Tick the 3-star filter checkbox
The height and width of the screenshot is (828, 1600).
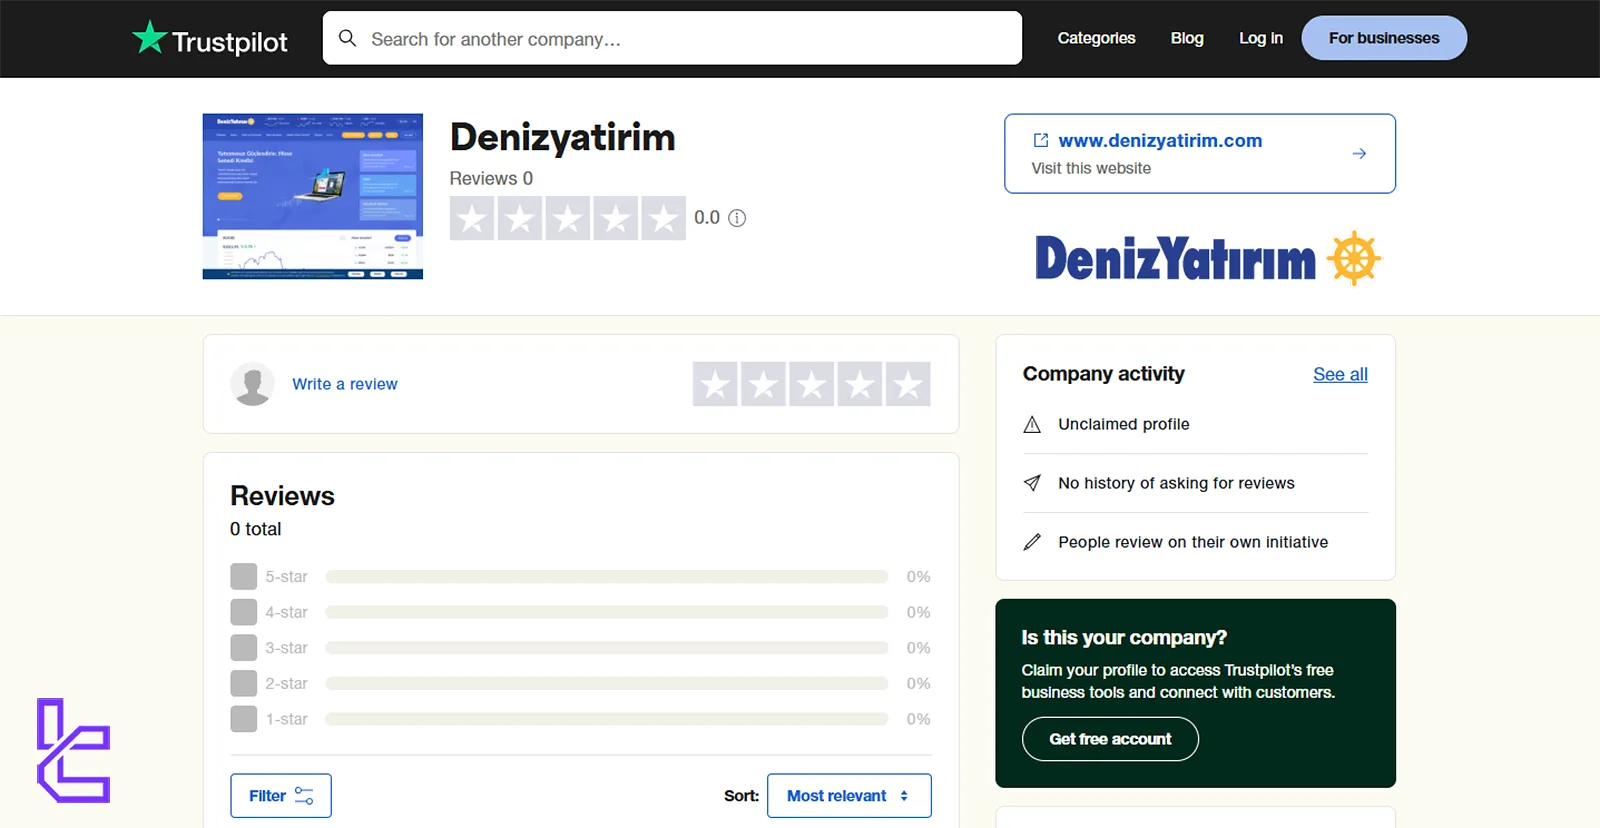pos(243,648)
